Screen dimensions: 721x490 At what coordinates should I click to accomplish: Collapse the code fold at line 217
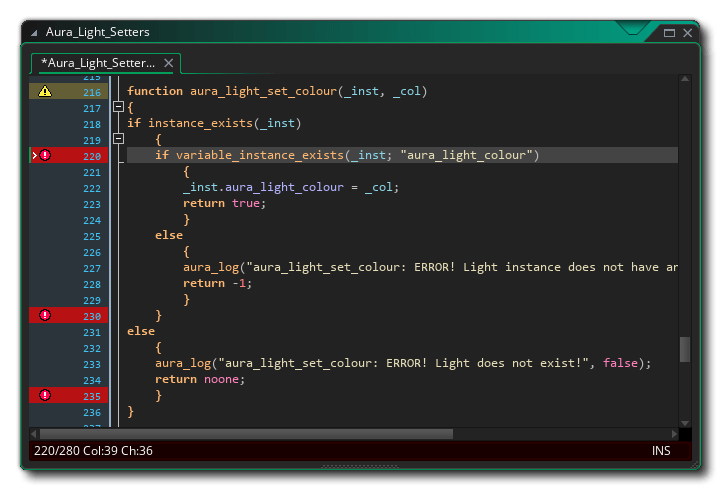[x=119, y=107]
